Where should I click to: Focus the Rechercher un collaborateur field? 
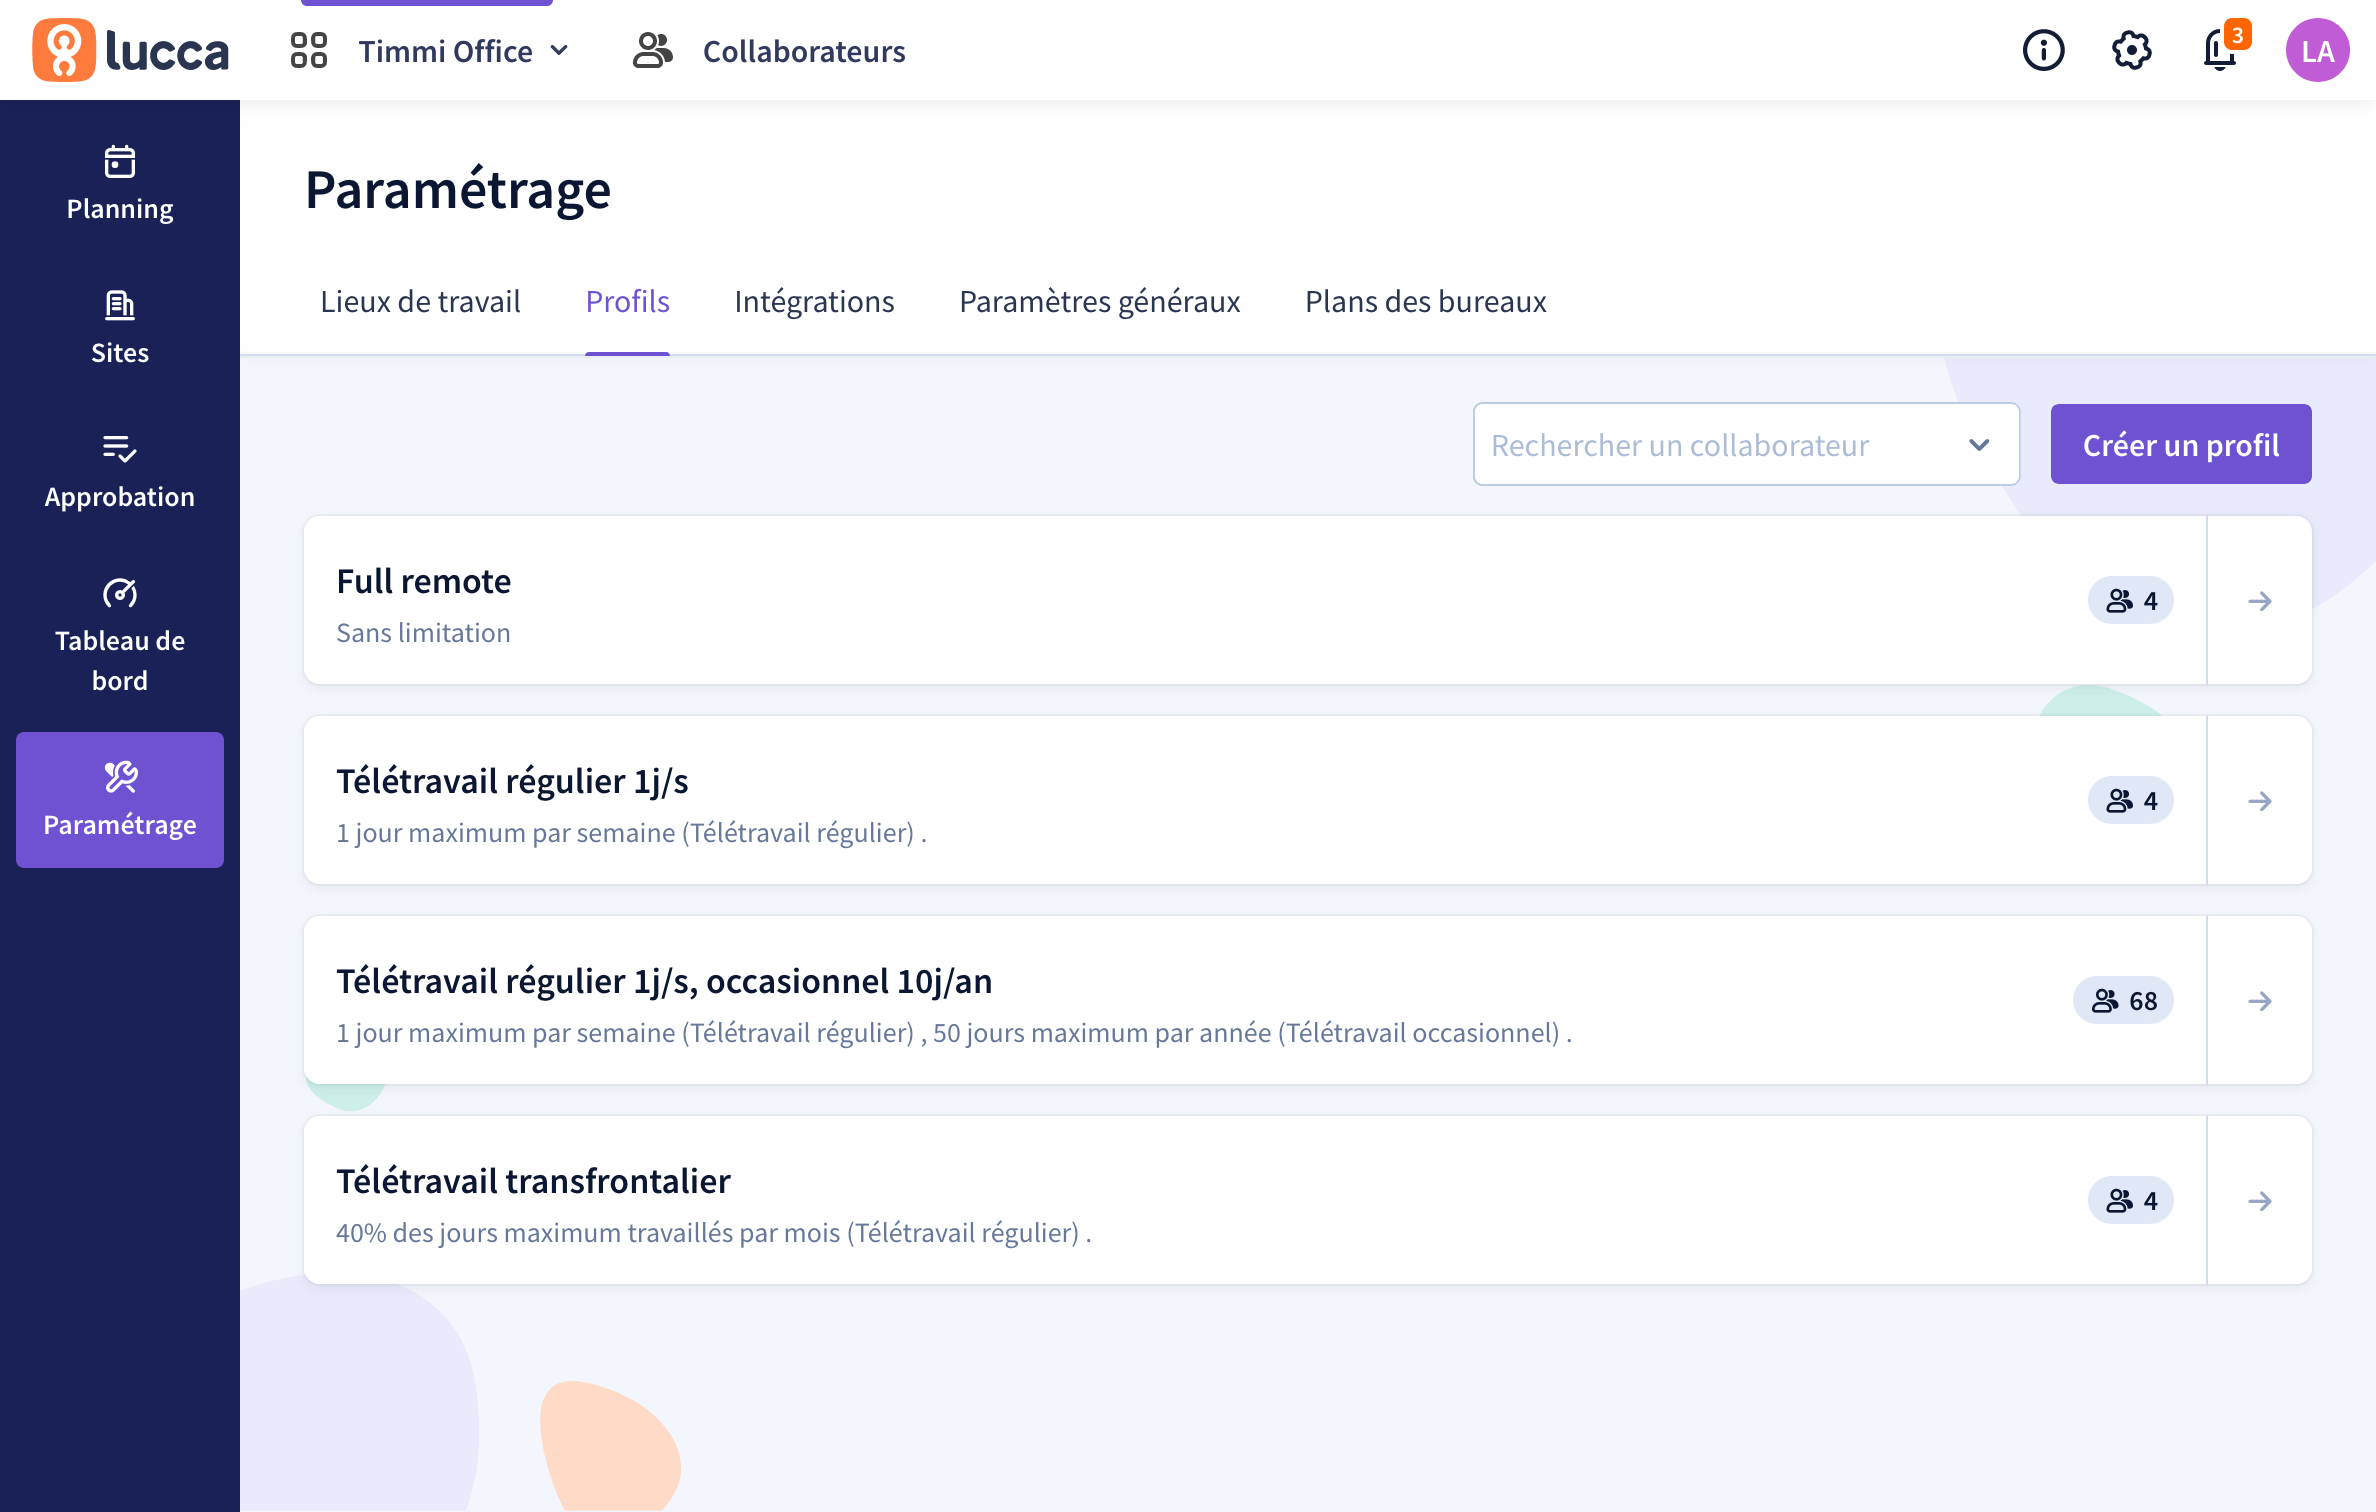tap(1745, 444)
